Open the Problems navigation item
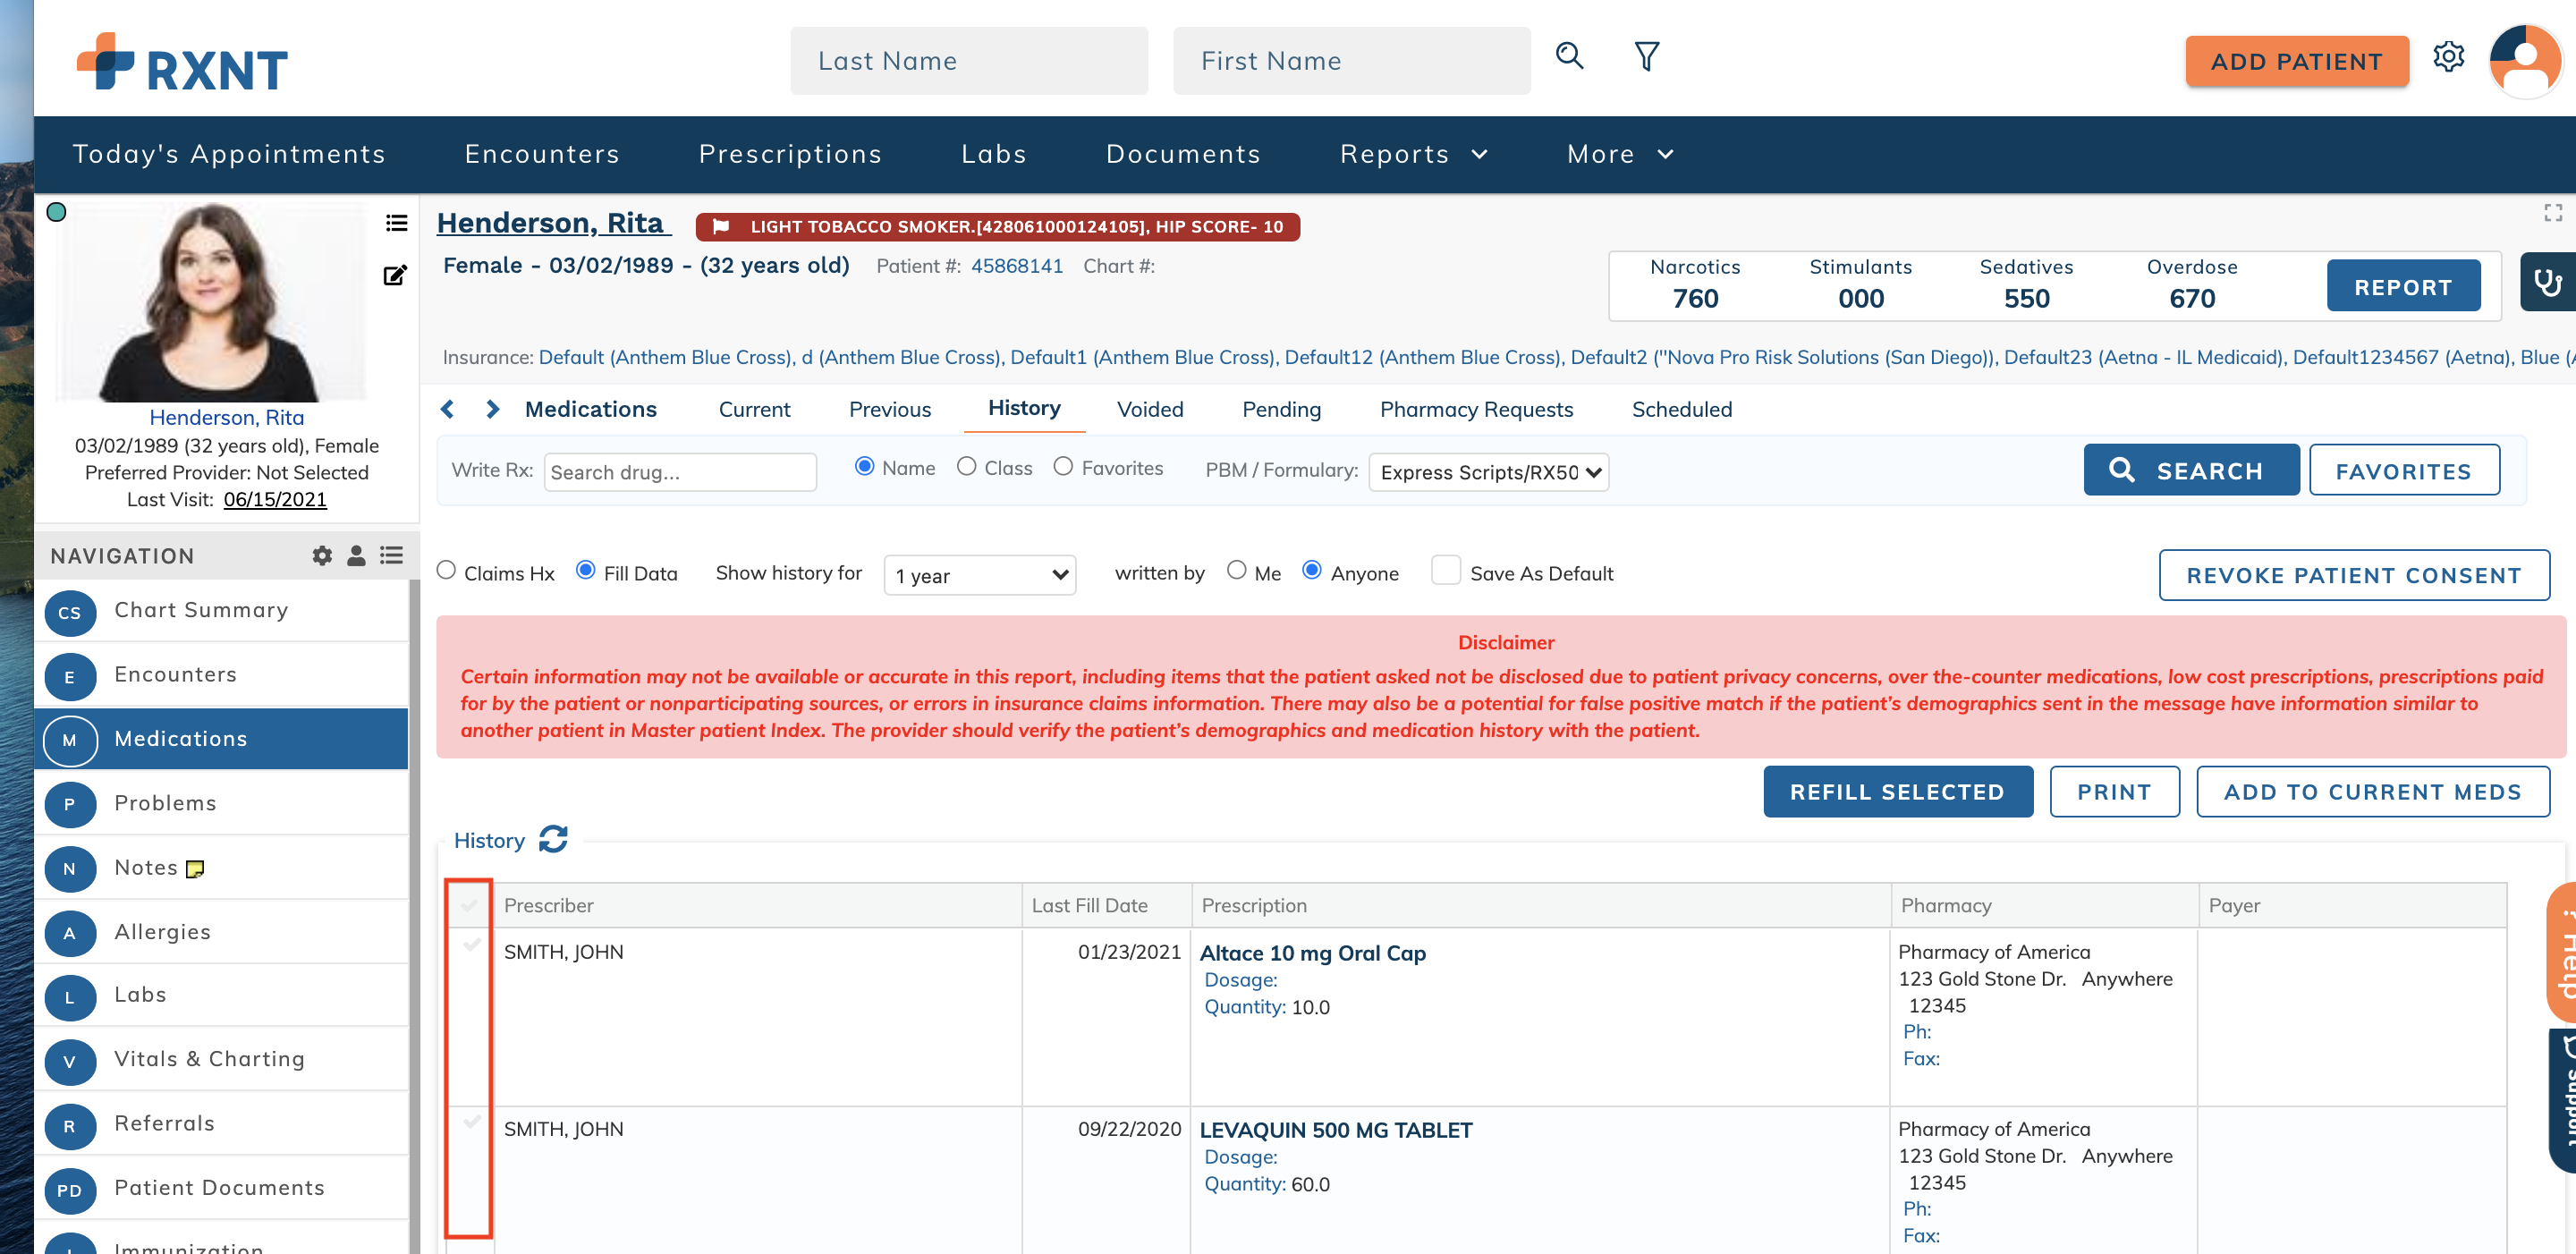Viewport: 2576px width, 1254px height. click(x=165, y=803)
